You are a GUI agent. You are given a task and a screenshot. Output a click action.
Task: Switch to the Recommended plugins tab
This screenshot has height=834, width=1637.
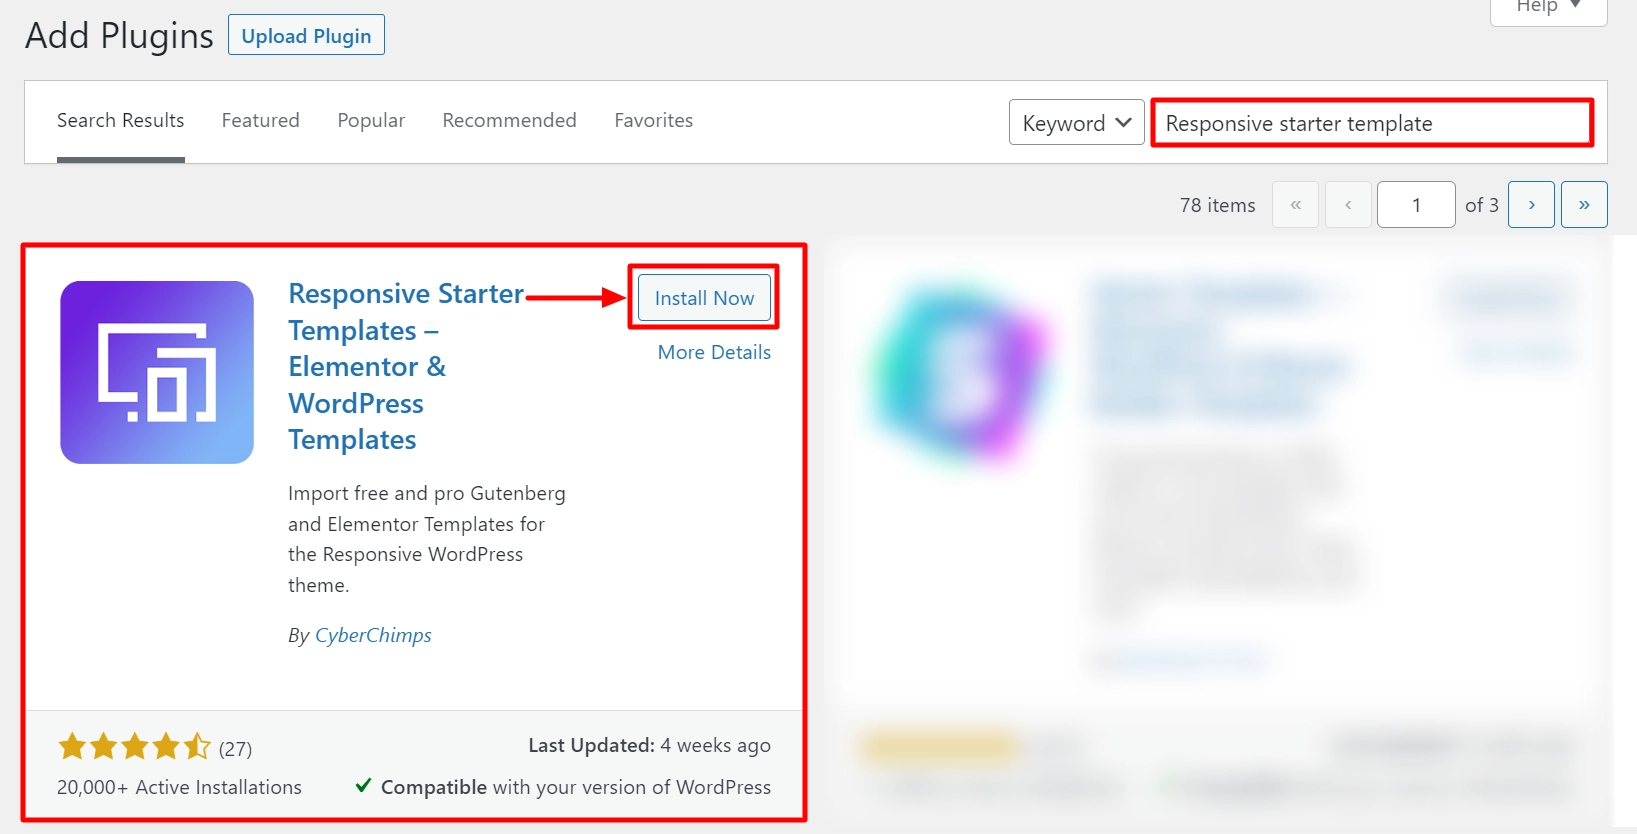[x=509, y=120]
